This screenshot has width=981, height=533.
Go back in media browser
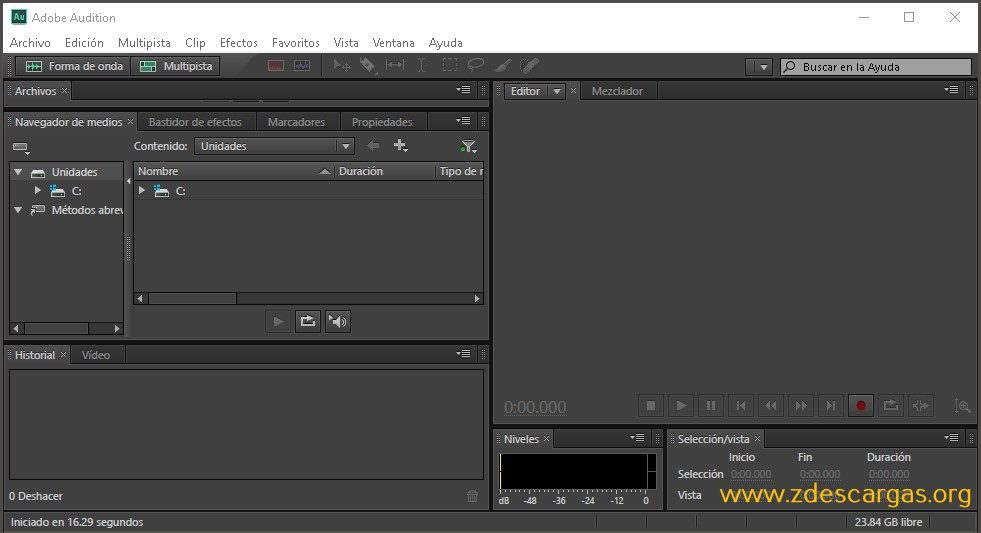[373, 146]
